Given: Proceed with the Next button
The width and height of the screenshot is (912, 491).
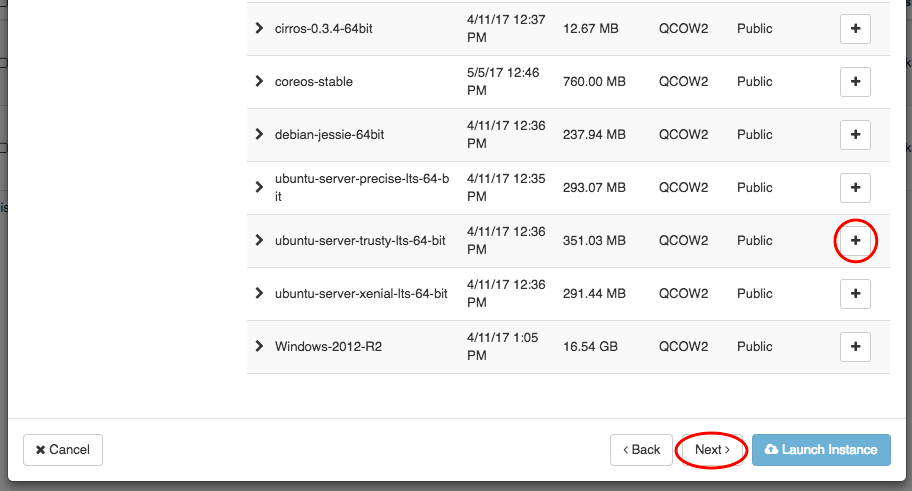Looking at the screenshot, I should coord(713,450).
